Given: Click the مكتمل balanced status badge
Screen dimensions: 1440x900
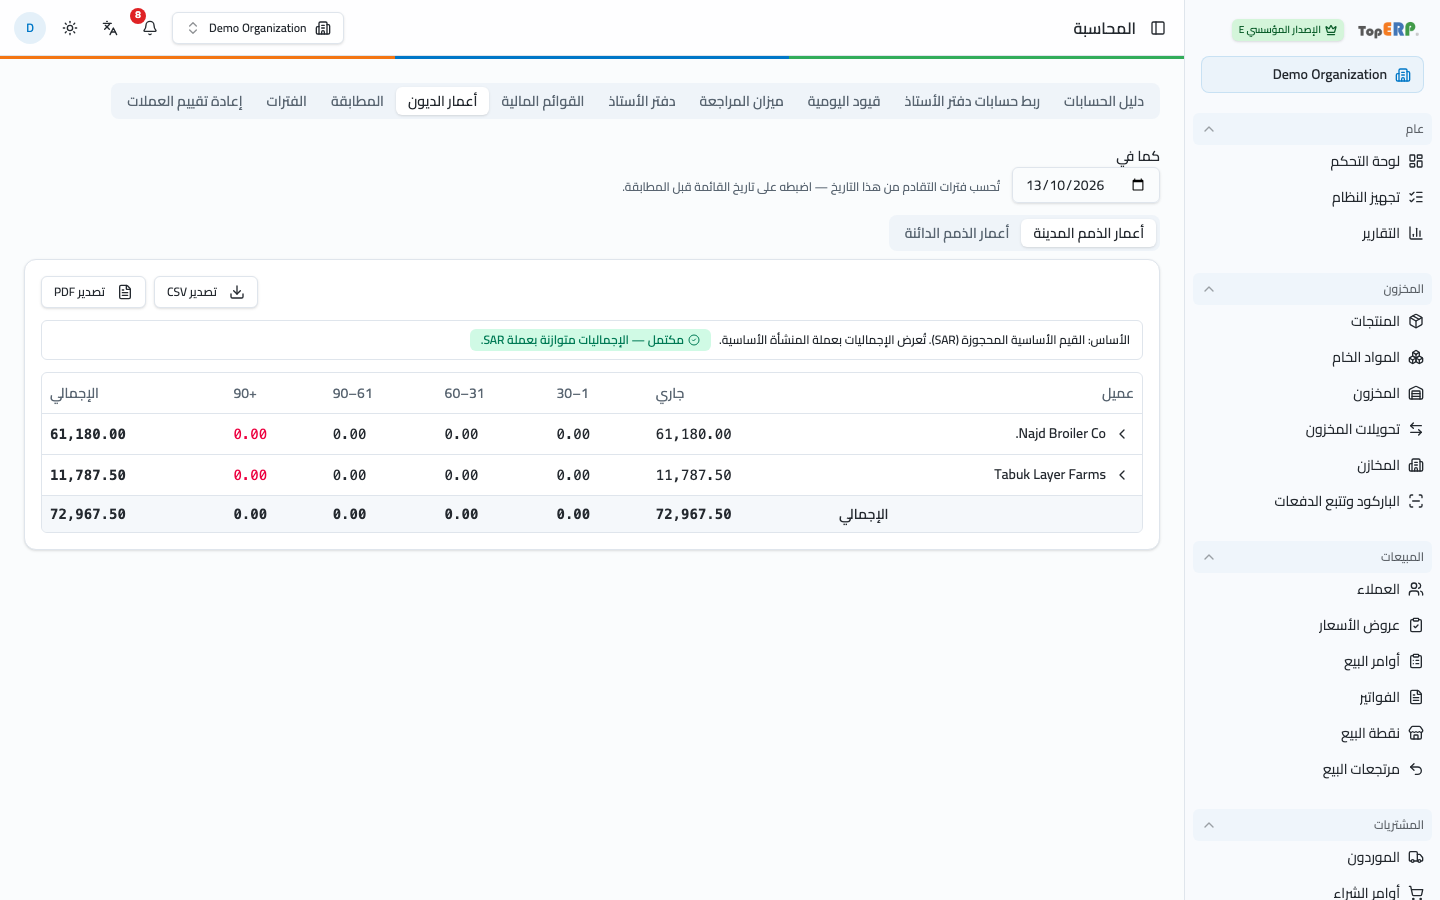Looking at the screenshot, I should [590, 340].
